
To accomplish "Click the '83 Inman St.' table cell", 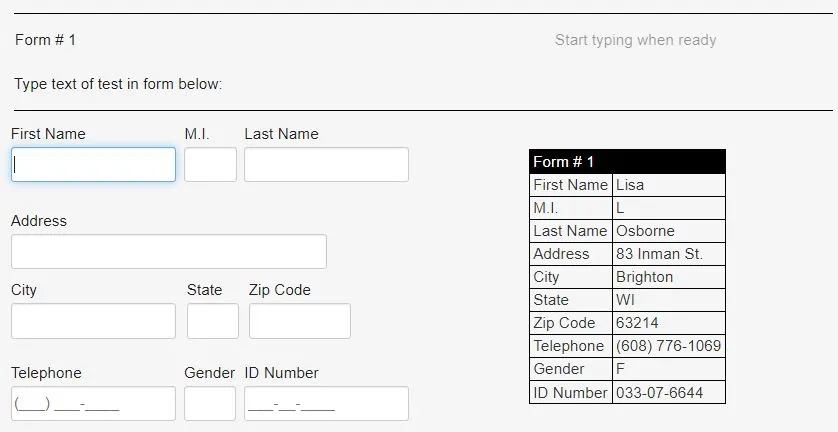I will coord(669,254).
